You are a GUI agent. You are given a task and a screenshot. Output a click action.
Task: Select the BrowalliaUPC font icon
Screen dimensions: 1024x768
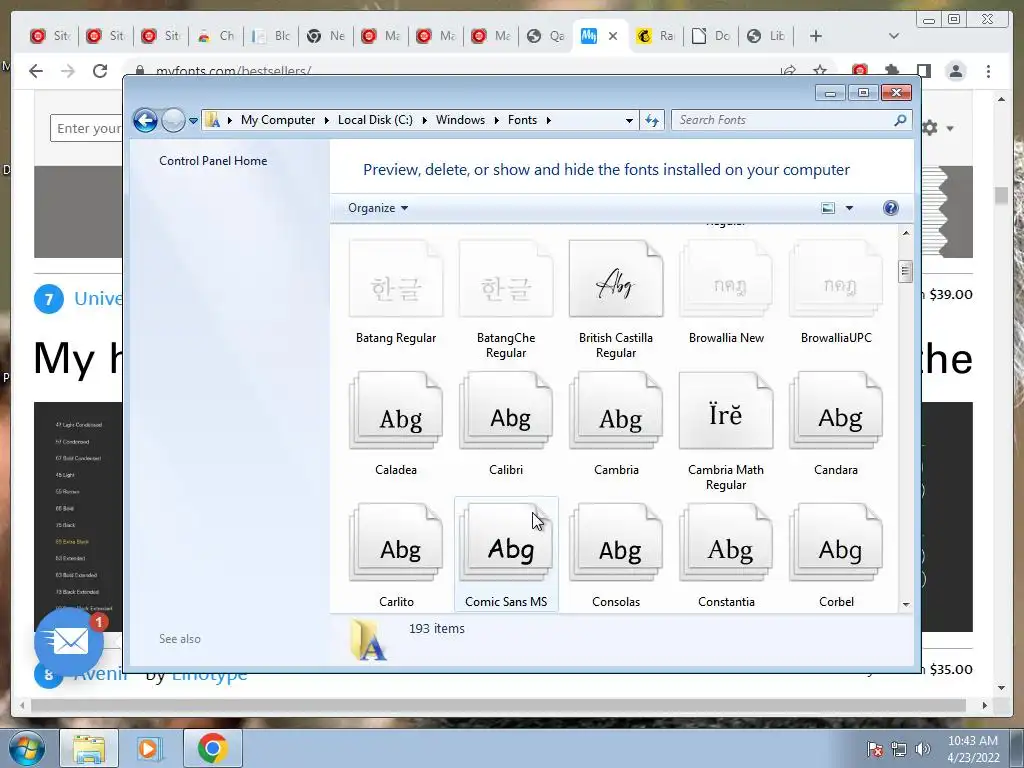836,279
